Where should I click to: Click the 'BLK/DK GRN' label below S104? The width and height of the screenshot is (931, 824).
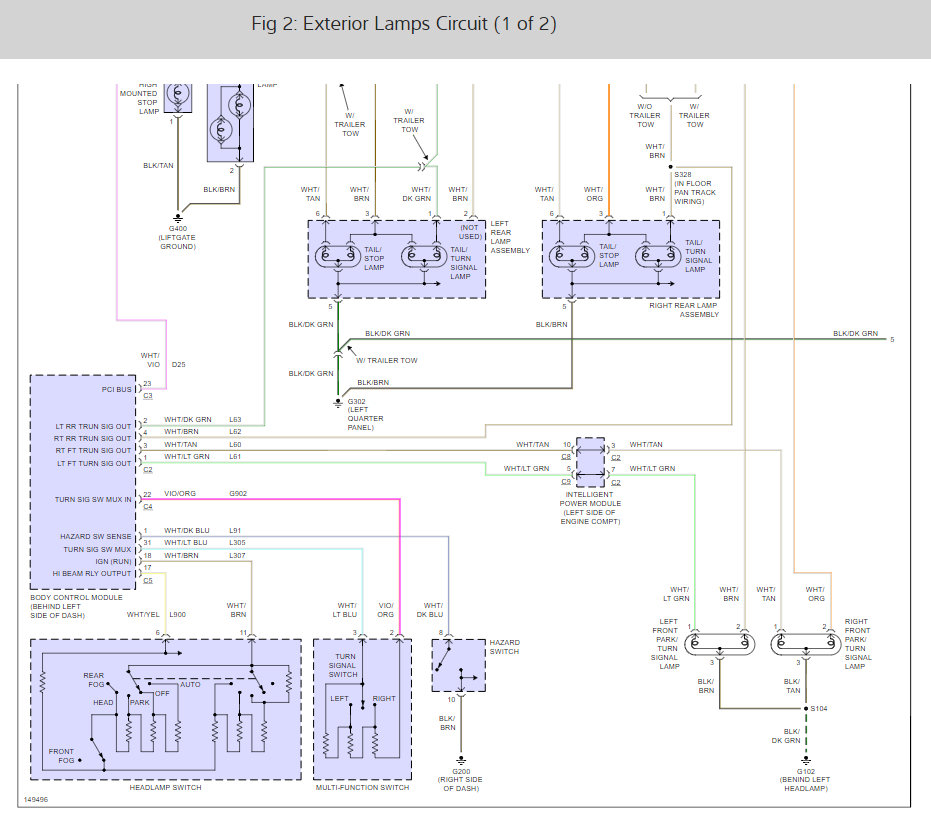[x=786, y=736]
